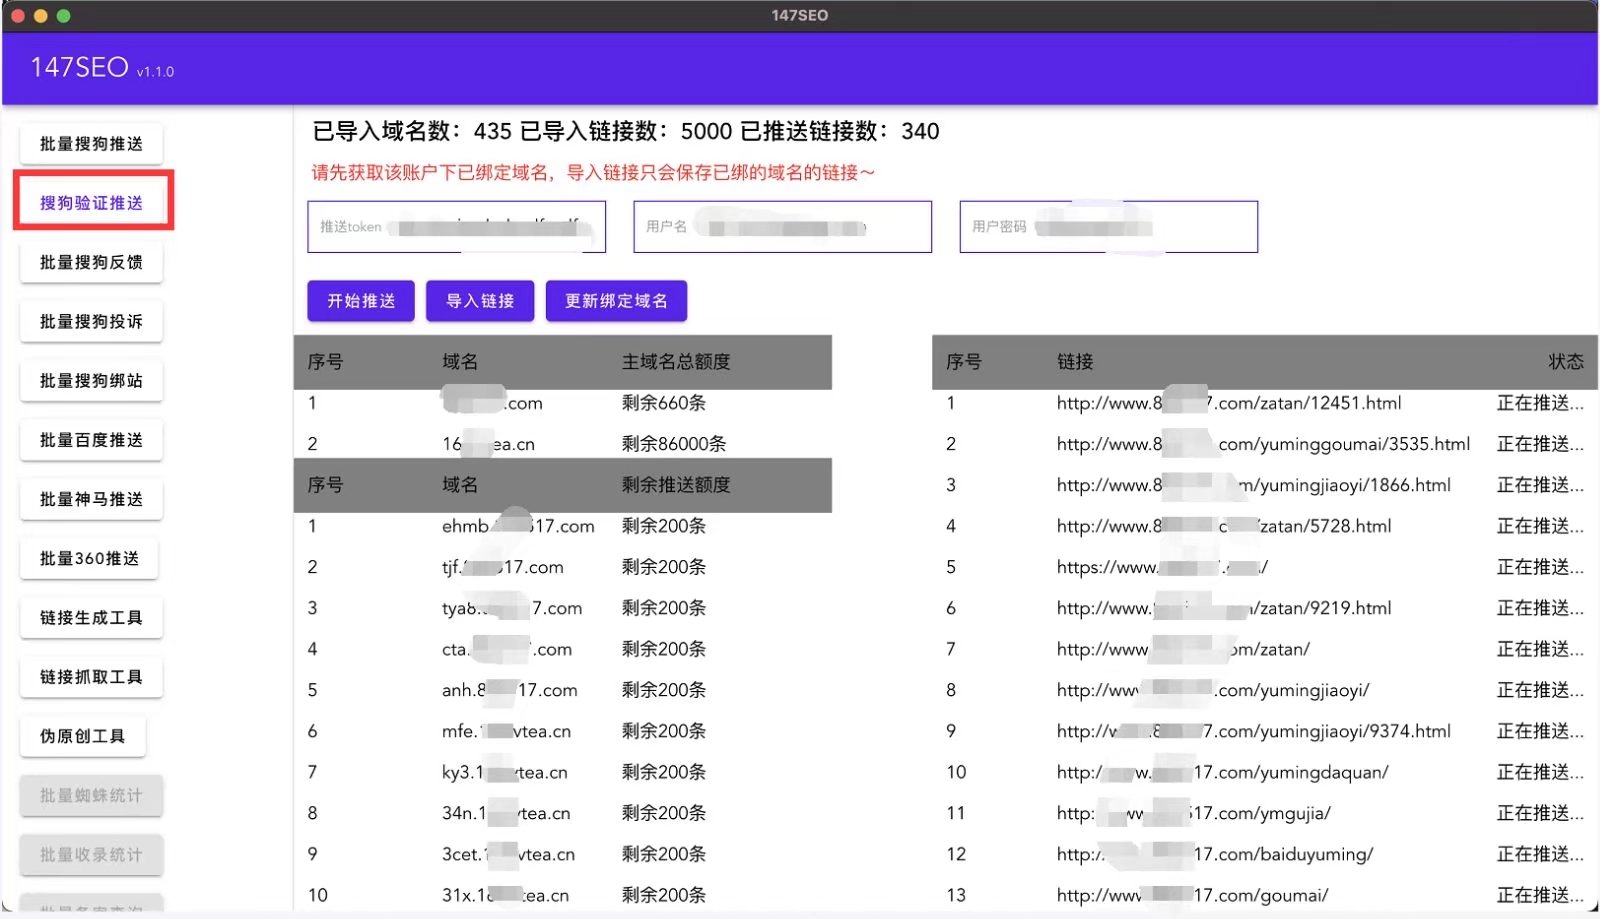Viewport: 1600px width, 919px height.
Task: Click disabled 批量收录统计 button
Action: pos(91,854)
